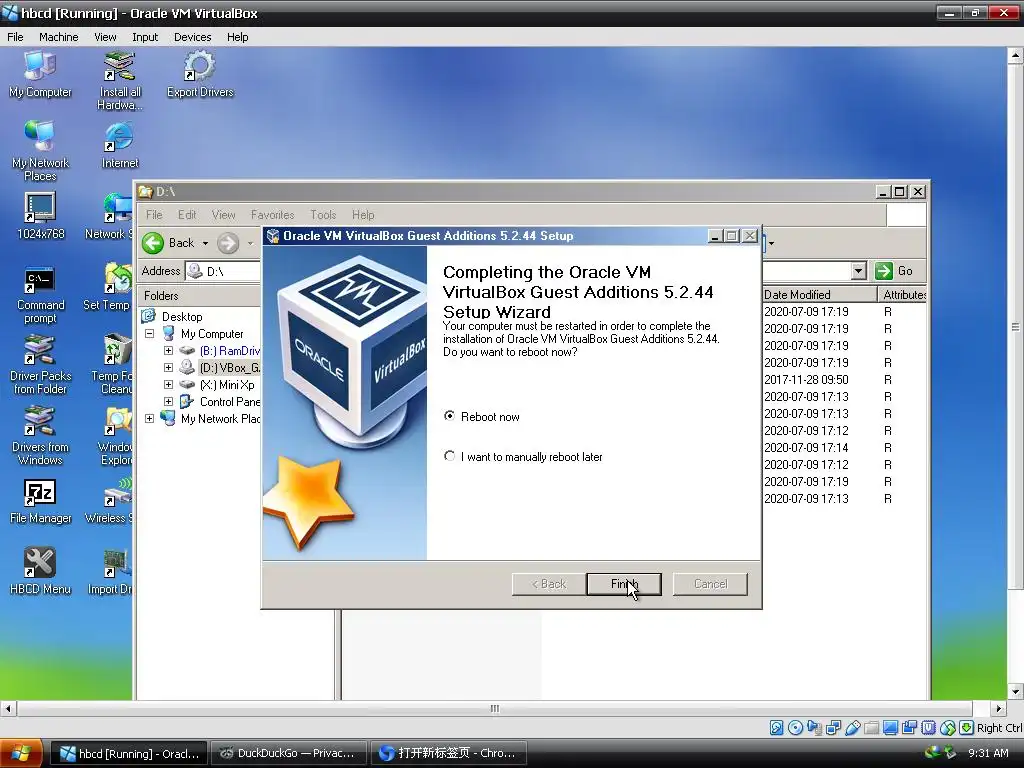Image resolution: width=1024 pixels, height=768 pixels.
Task: Click the Forward arrow in the D:\ window
Action: (228, 243)
